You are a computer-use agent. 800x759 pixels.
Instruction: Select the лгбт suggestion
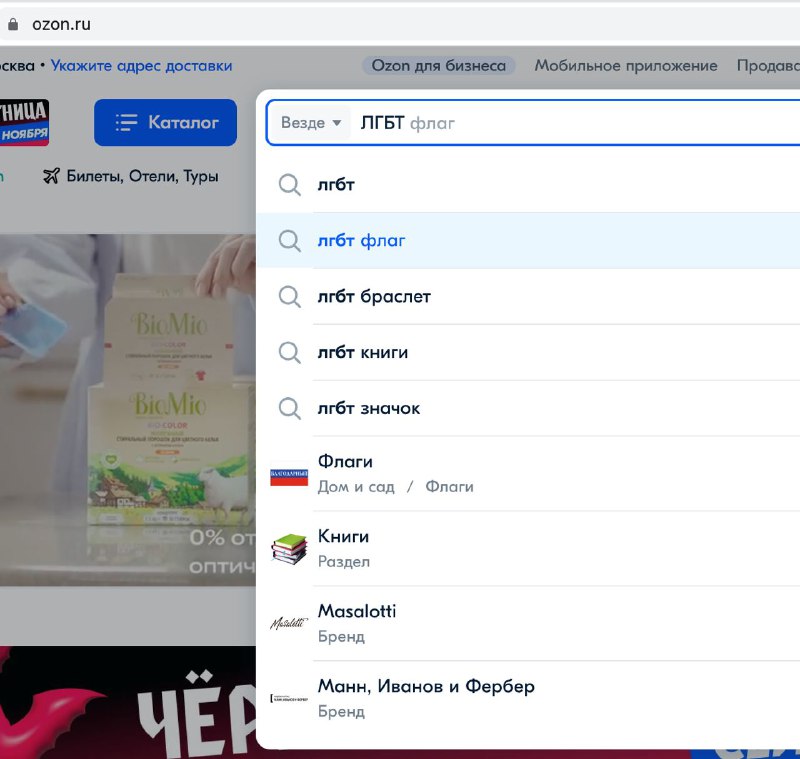point(528,185)
